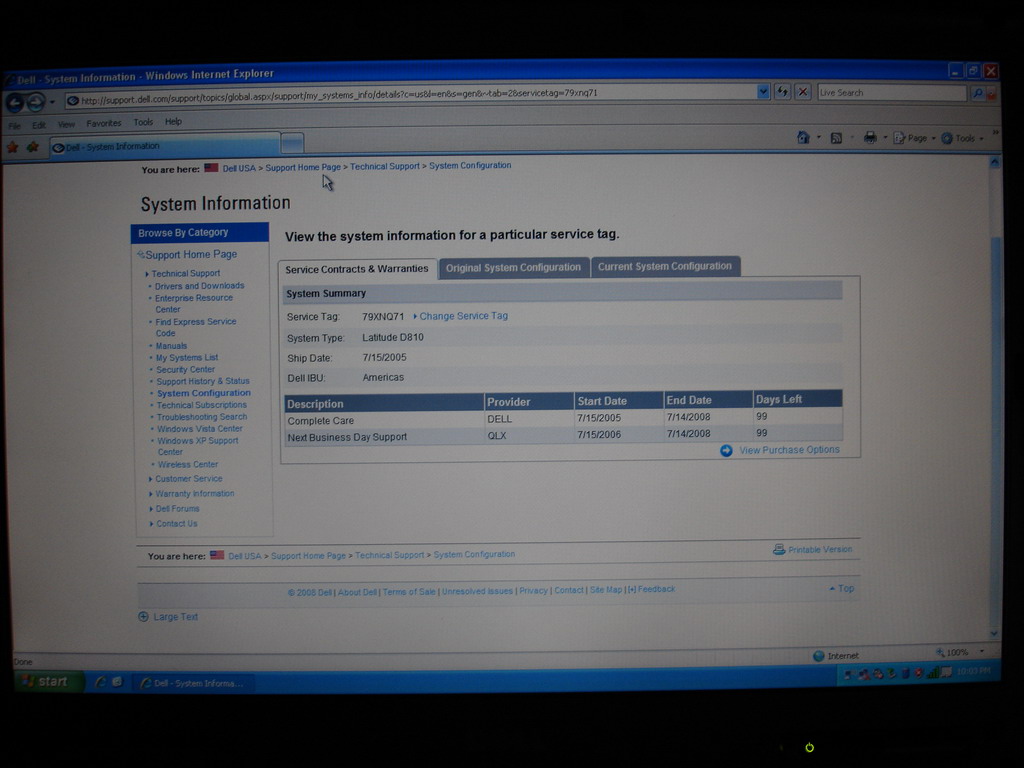
Task: Open the address bar history dropdown
Action: pyautogui.click(x=763, y=92)
